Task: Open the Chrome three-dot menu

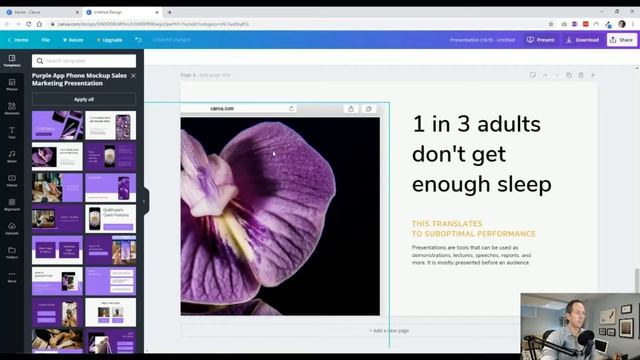Action: tap(633, 24)
